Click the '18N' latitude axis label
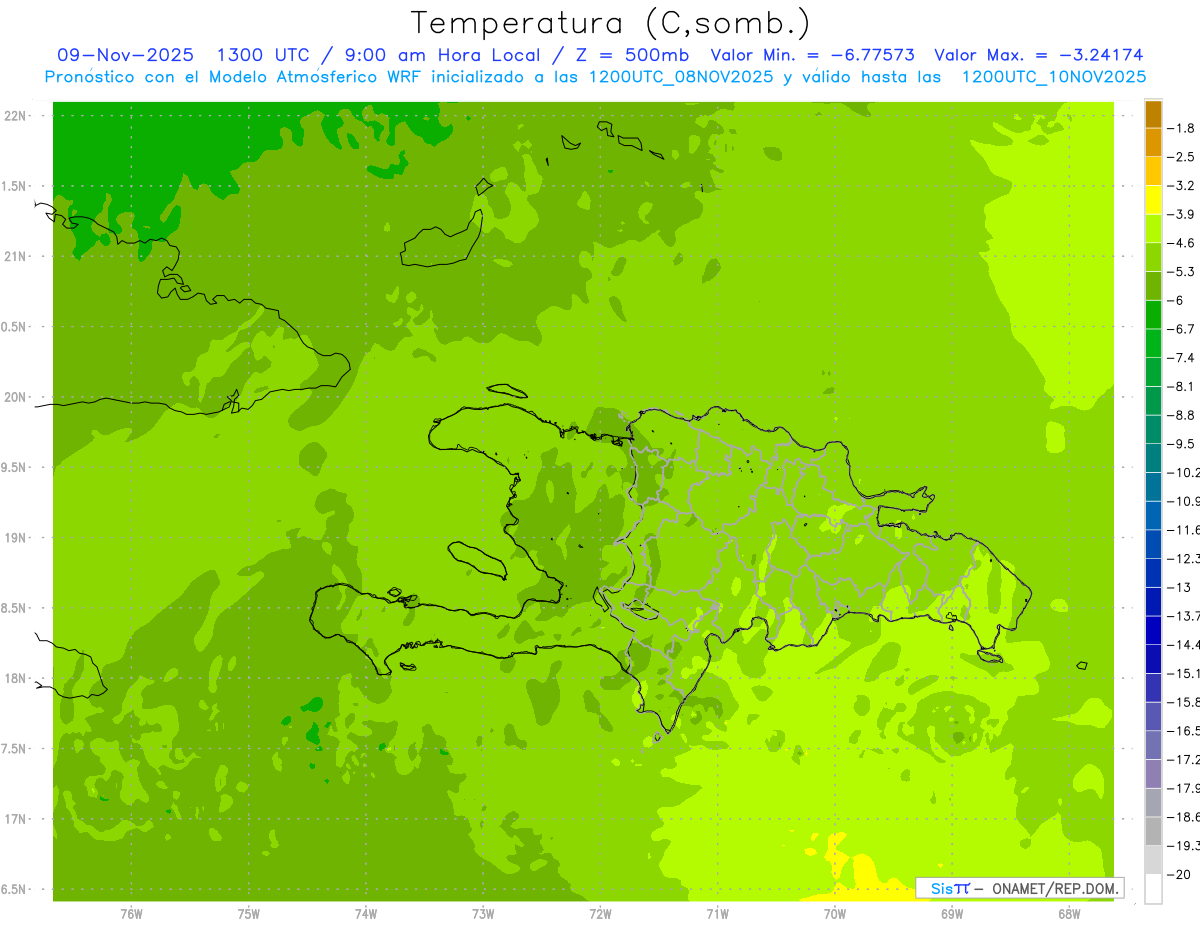 [x=15, y=679]
